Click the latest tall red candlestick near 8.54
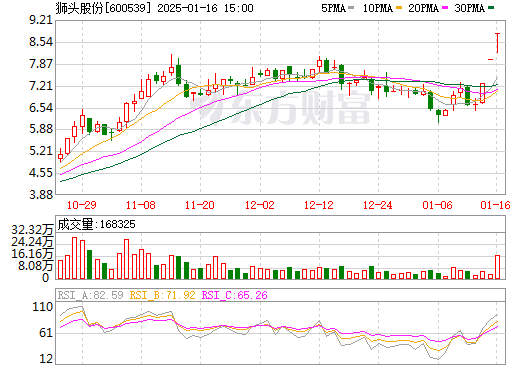The width and height of the screenshot is (520, 365). [x=497, y=43]
